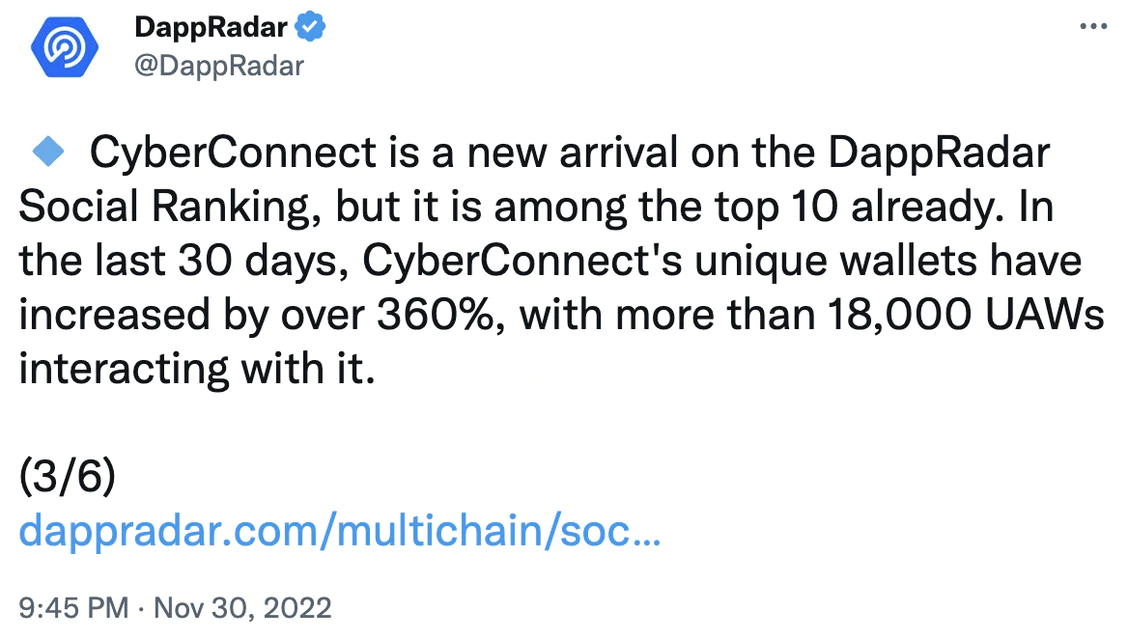Viewport: 1128px width, 639px height.
Task: Open the dappradar.com/multichain link
Action: click(x=340, y=531)
